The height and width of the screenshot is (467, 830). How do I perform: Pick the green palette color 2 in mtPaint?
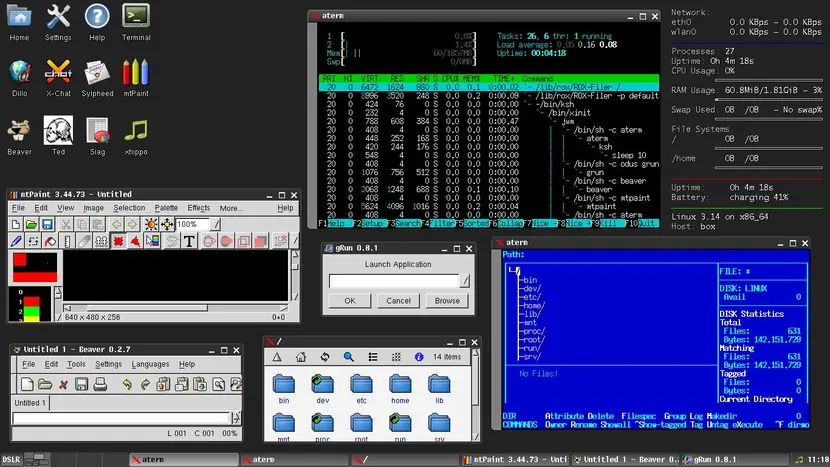[31, 311]
